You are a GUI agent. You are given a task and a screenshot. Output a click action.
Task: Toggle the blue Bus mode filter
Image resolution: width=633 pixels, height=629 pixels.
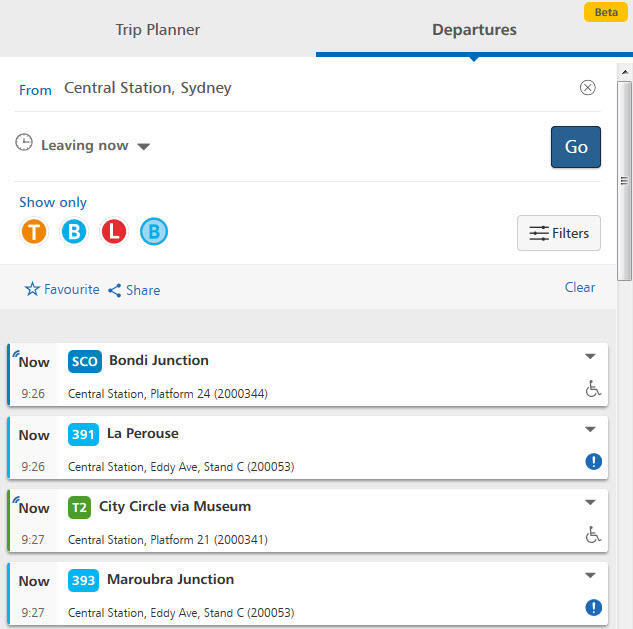(74, 232)
